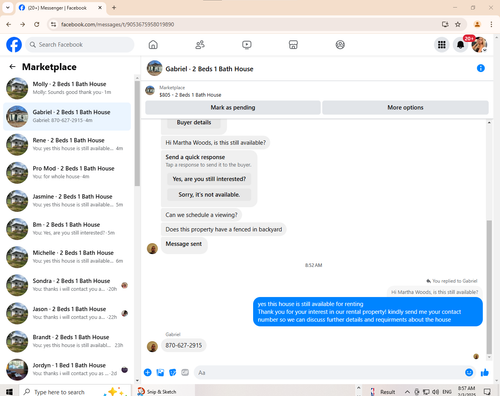Viewport: 500px width, 396px height.
Task: Show hidden system tray icons
Action: (x=407, y=392)
